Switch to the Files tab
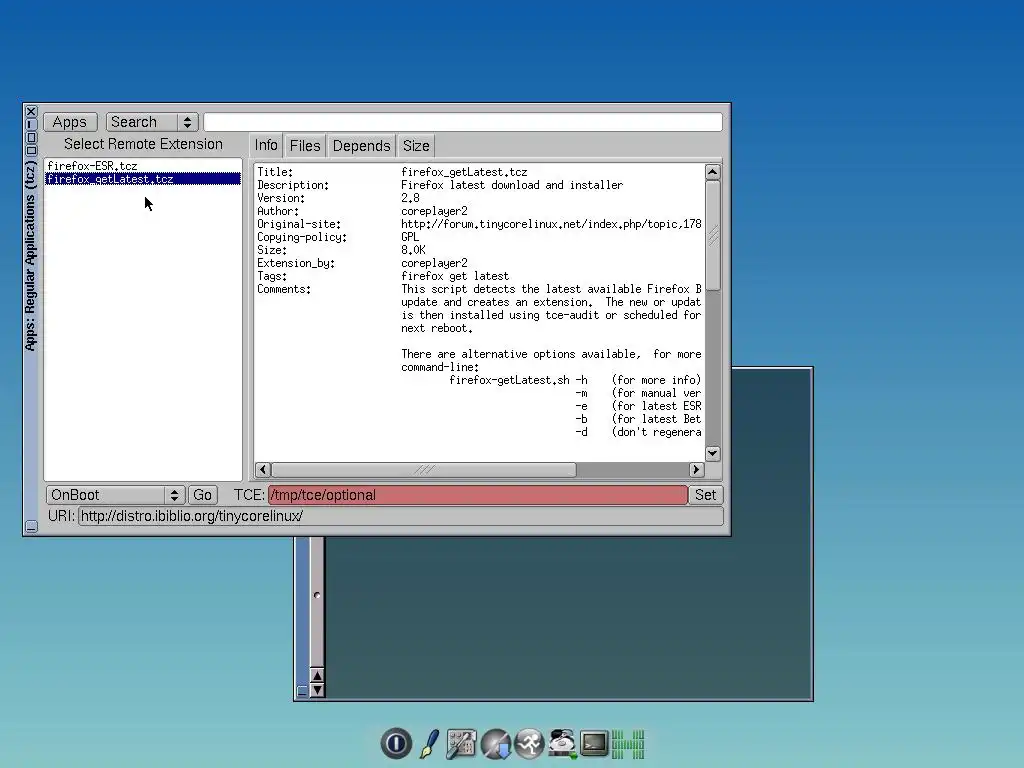 [x=305, y=146]
